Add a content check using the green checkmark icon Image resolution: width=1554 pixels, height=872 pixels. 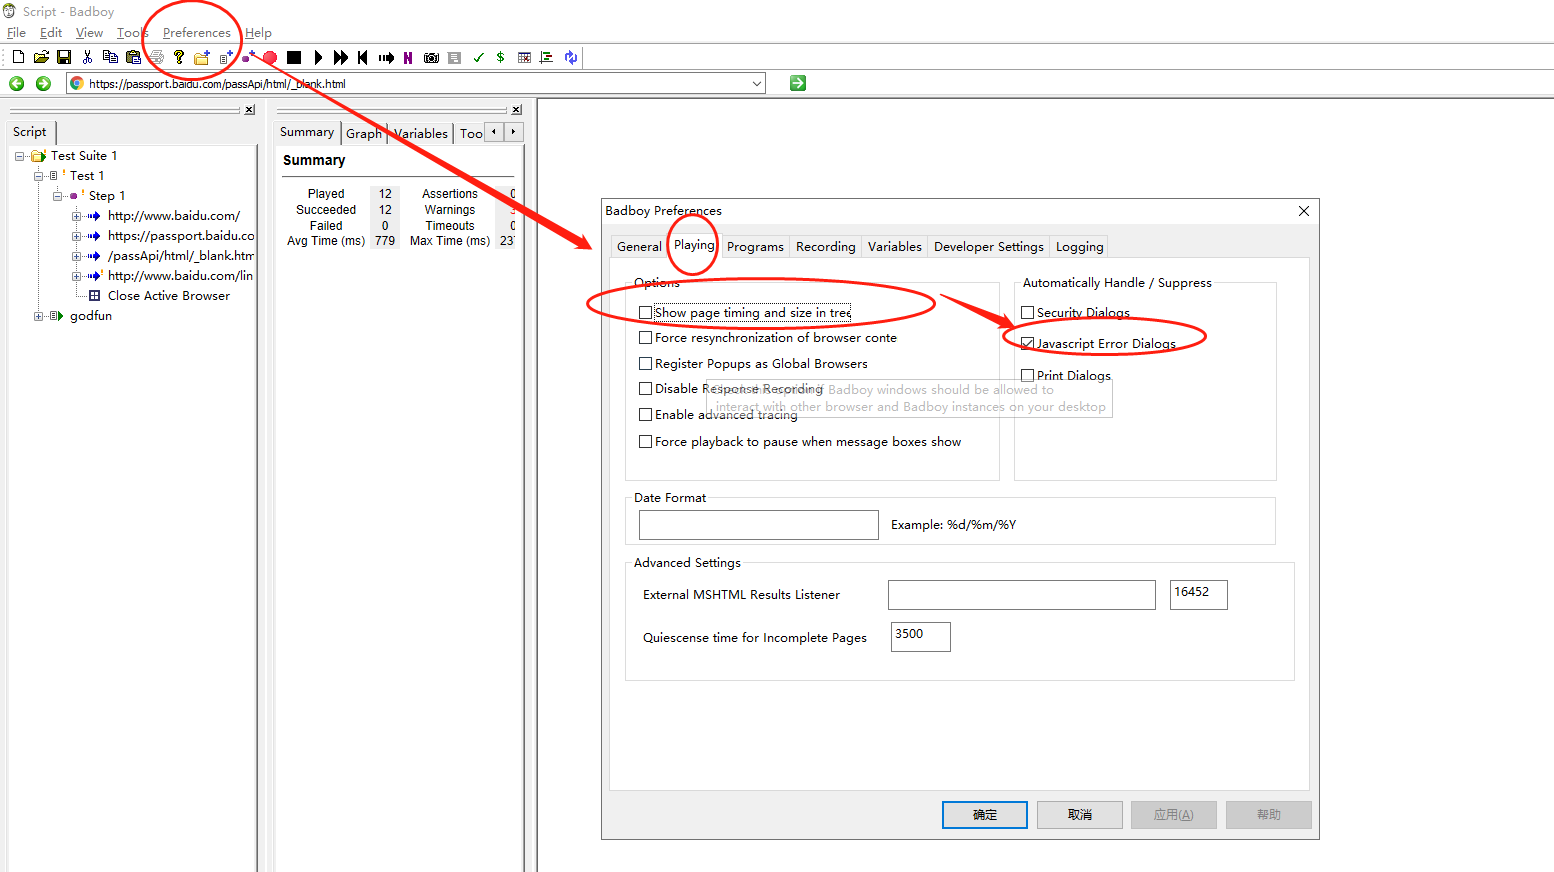(x=478, y=57)
